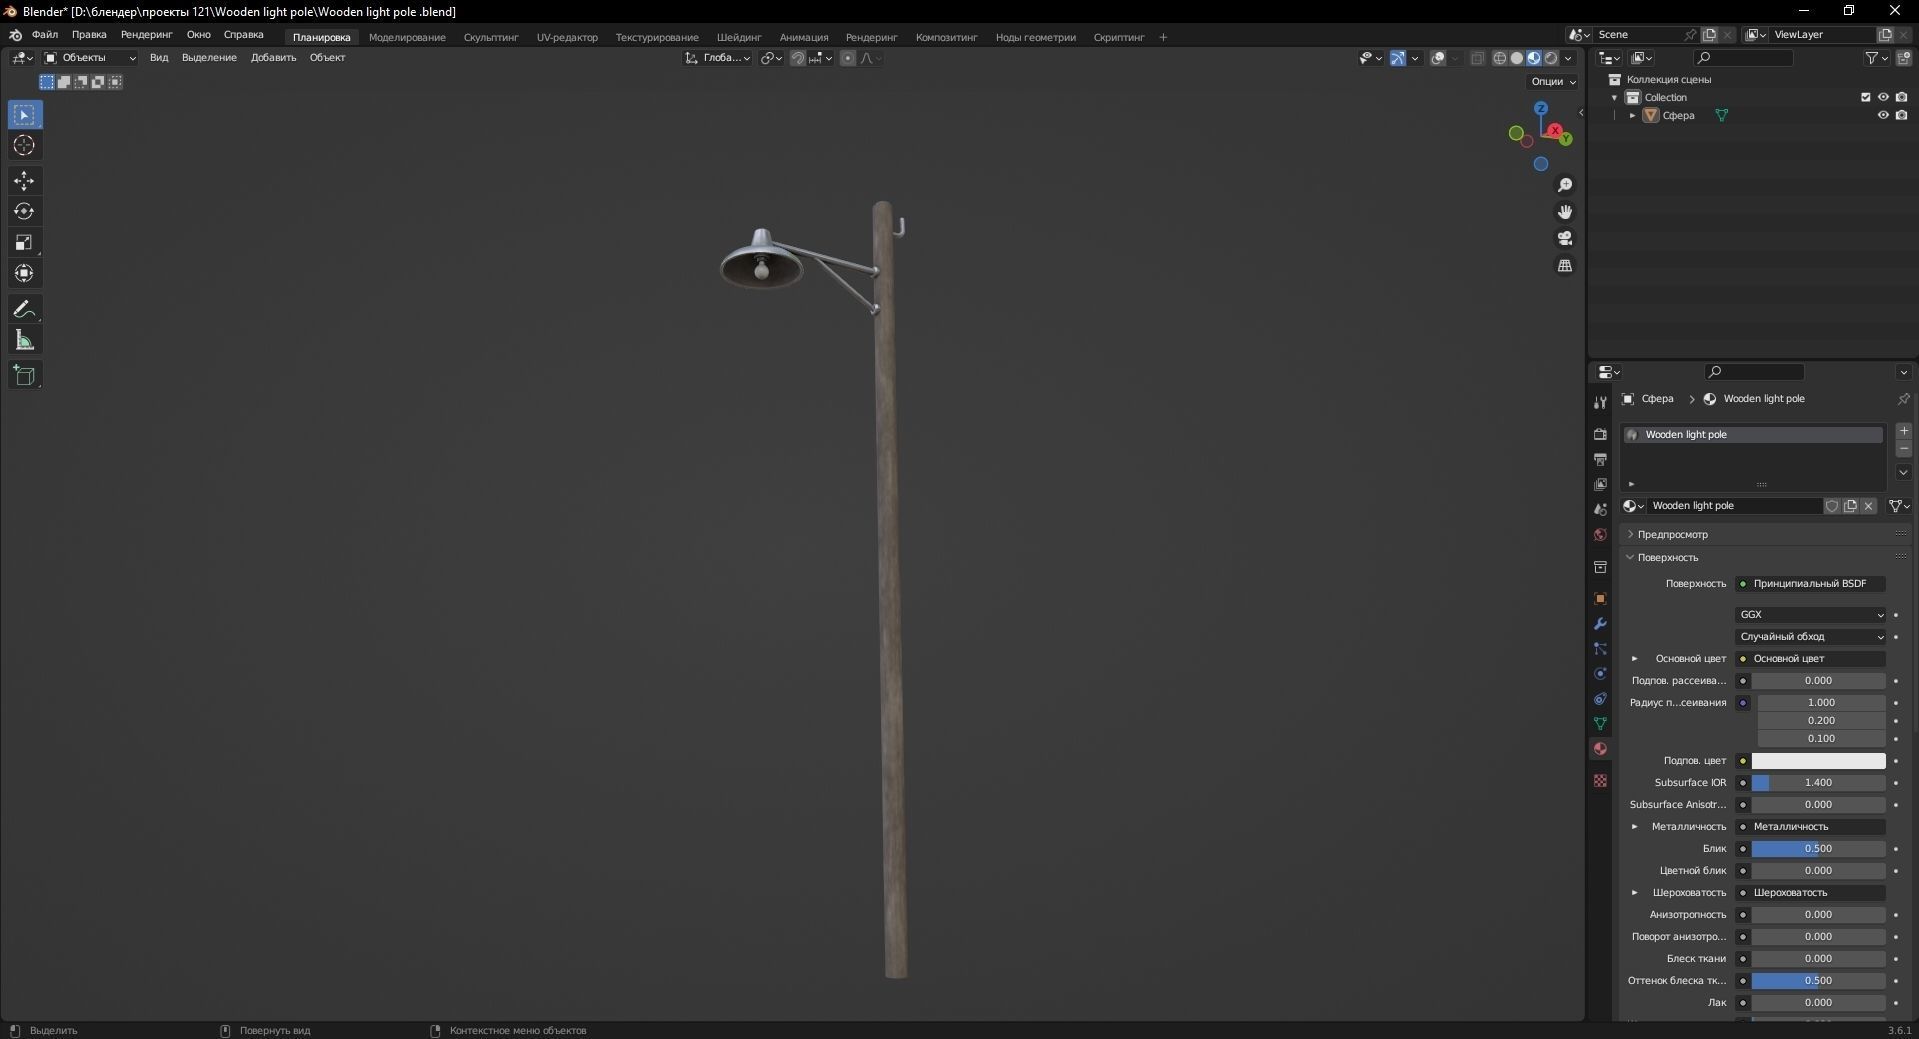Open the World properties tab

(x=1600, y=534)
